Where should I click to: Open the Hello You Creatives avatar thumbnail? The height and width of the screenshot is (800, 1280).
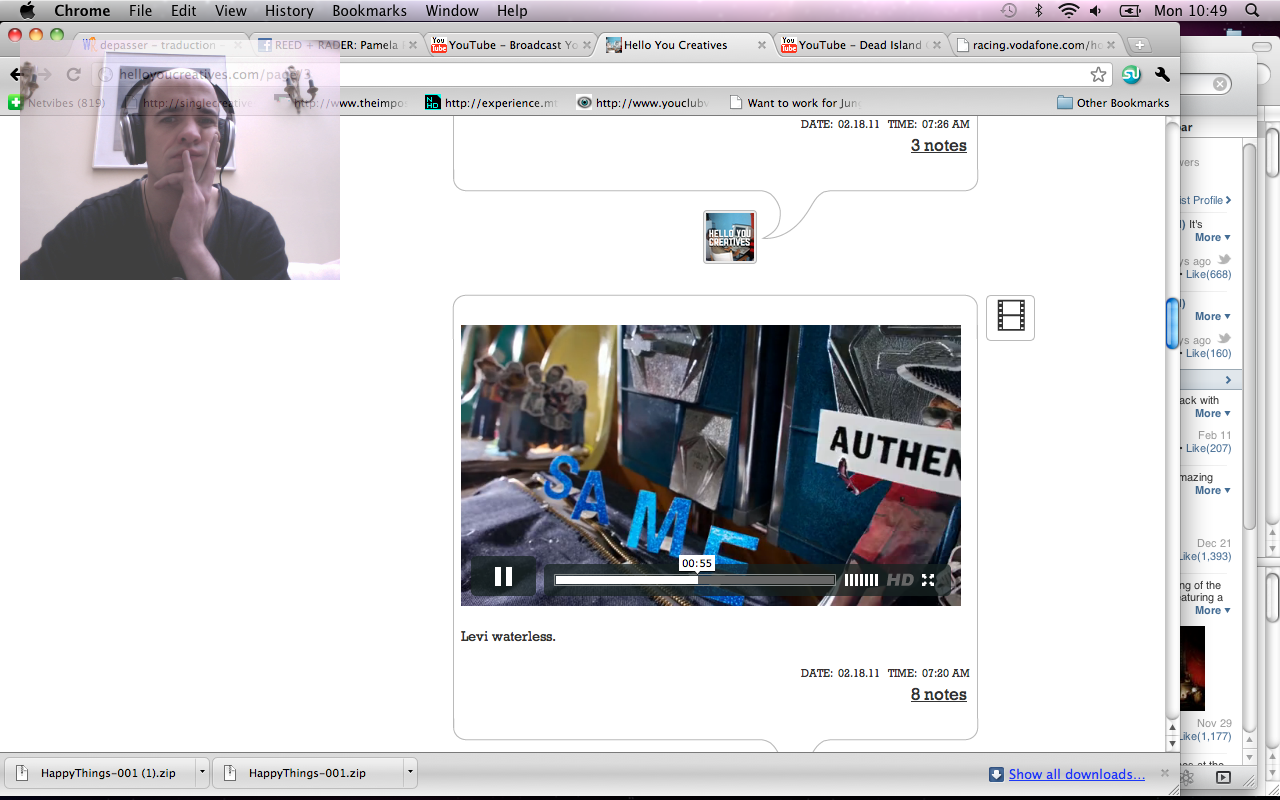tap(729, 237)
